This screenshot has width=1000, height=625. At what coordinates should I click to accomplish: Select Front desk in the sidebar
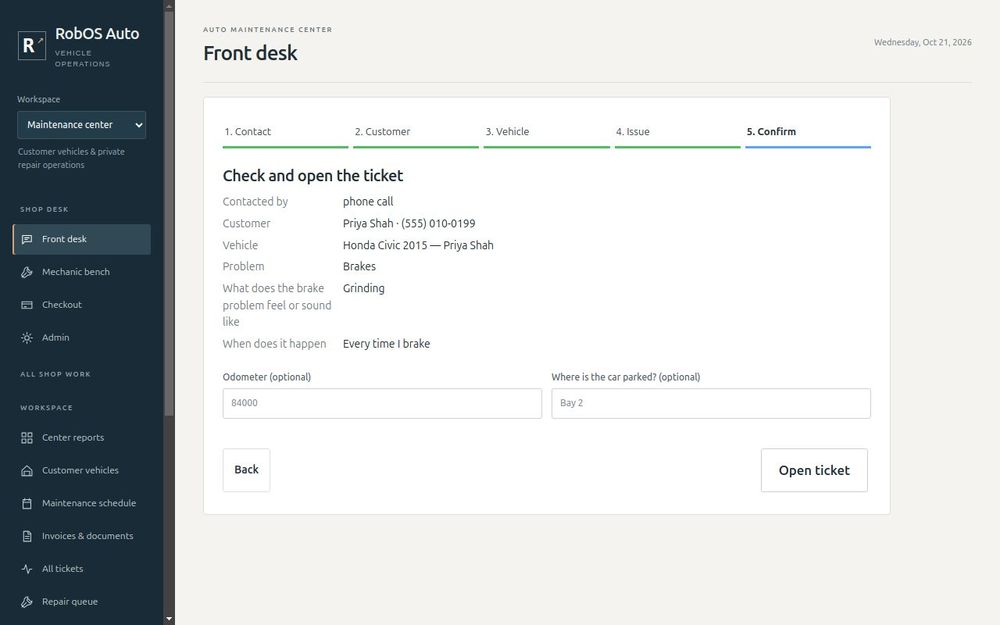(x=82, y=239)
